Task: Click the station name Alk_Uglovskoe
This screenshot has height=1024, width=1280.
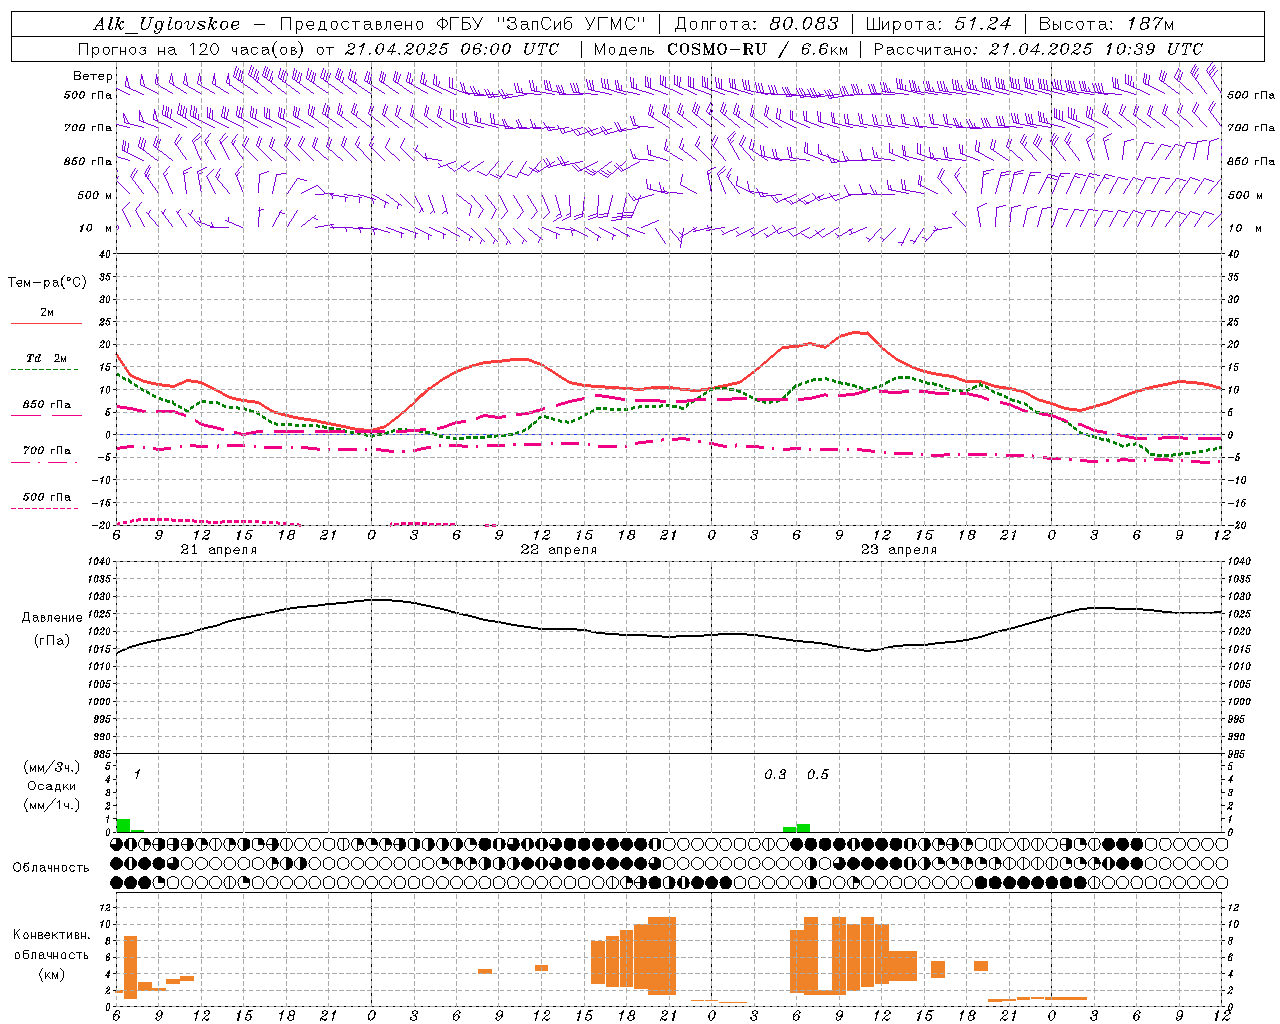Action: 167,24
